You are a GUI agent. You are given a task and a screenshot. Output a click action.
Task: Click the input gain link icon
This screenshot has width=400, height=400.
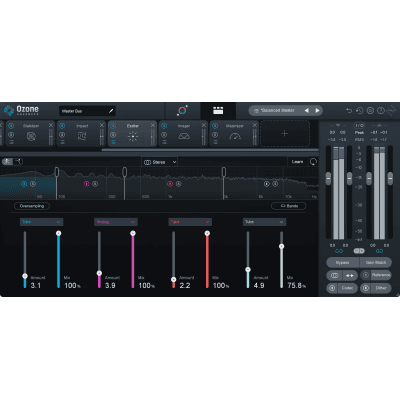339,251
